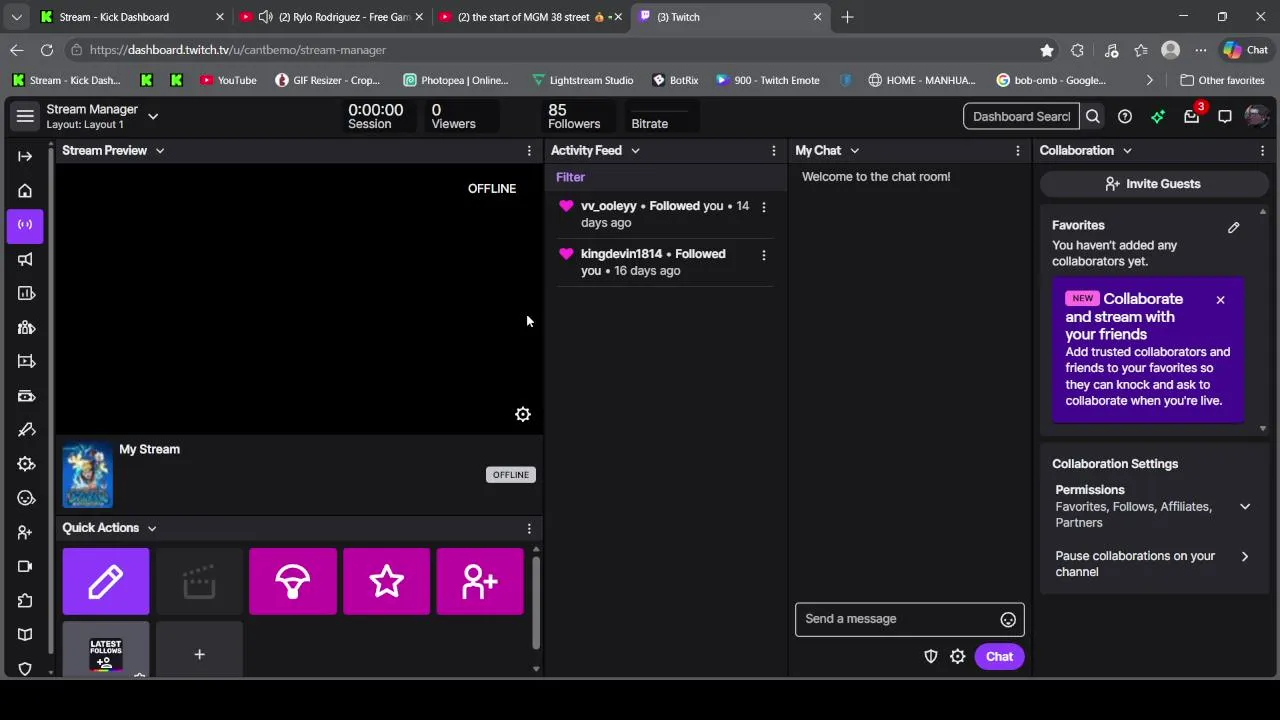Click the expand sidebar arrow icon

point(25,156)
